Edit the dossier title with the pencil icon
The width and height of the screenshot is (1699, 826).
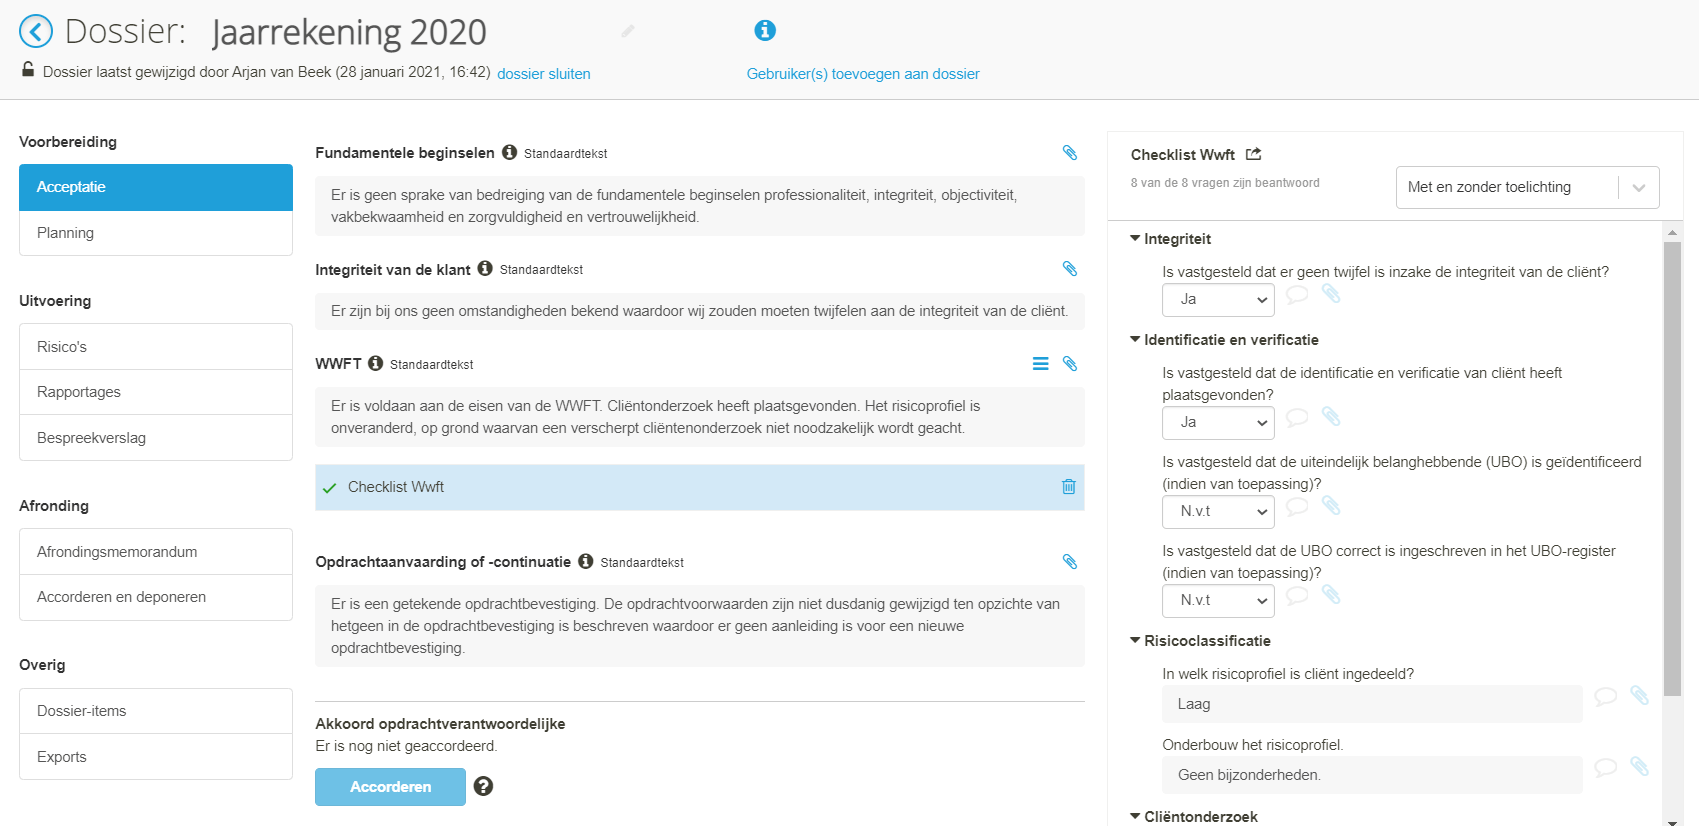(x=628, y=31)
